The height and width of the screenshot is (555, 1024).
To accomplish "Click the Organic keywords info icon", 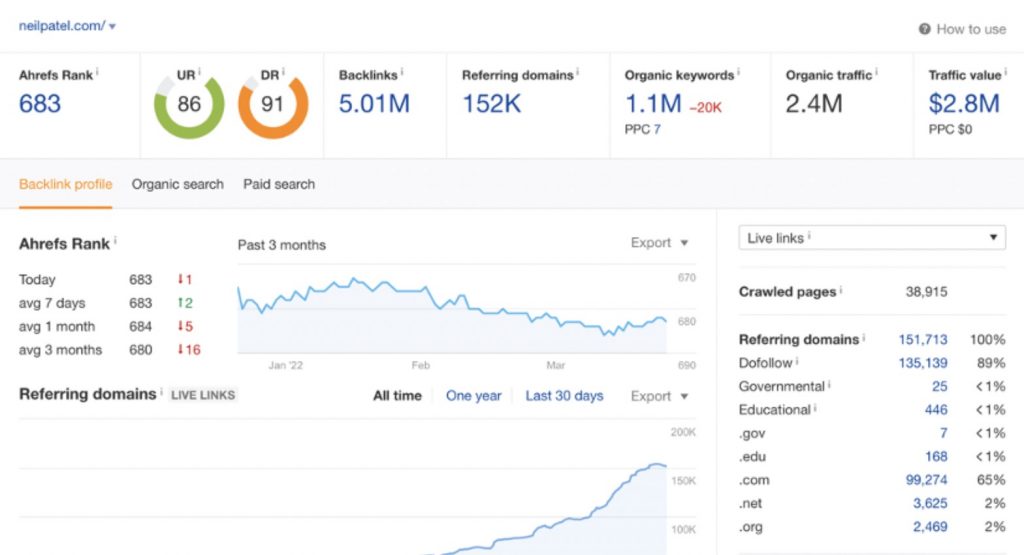I will point(738,71).
